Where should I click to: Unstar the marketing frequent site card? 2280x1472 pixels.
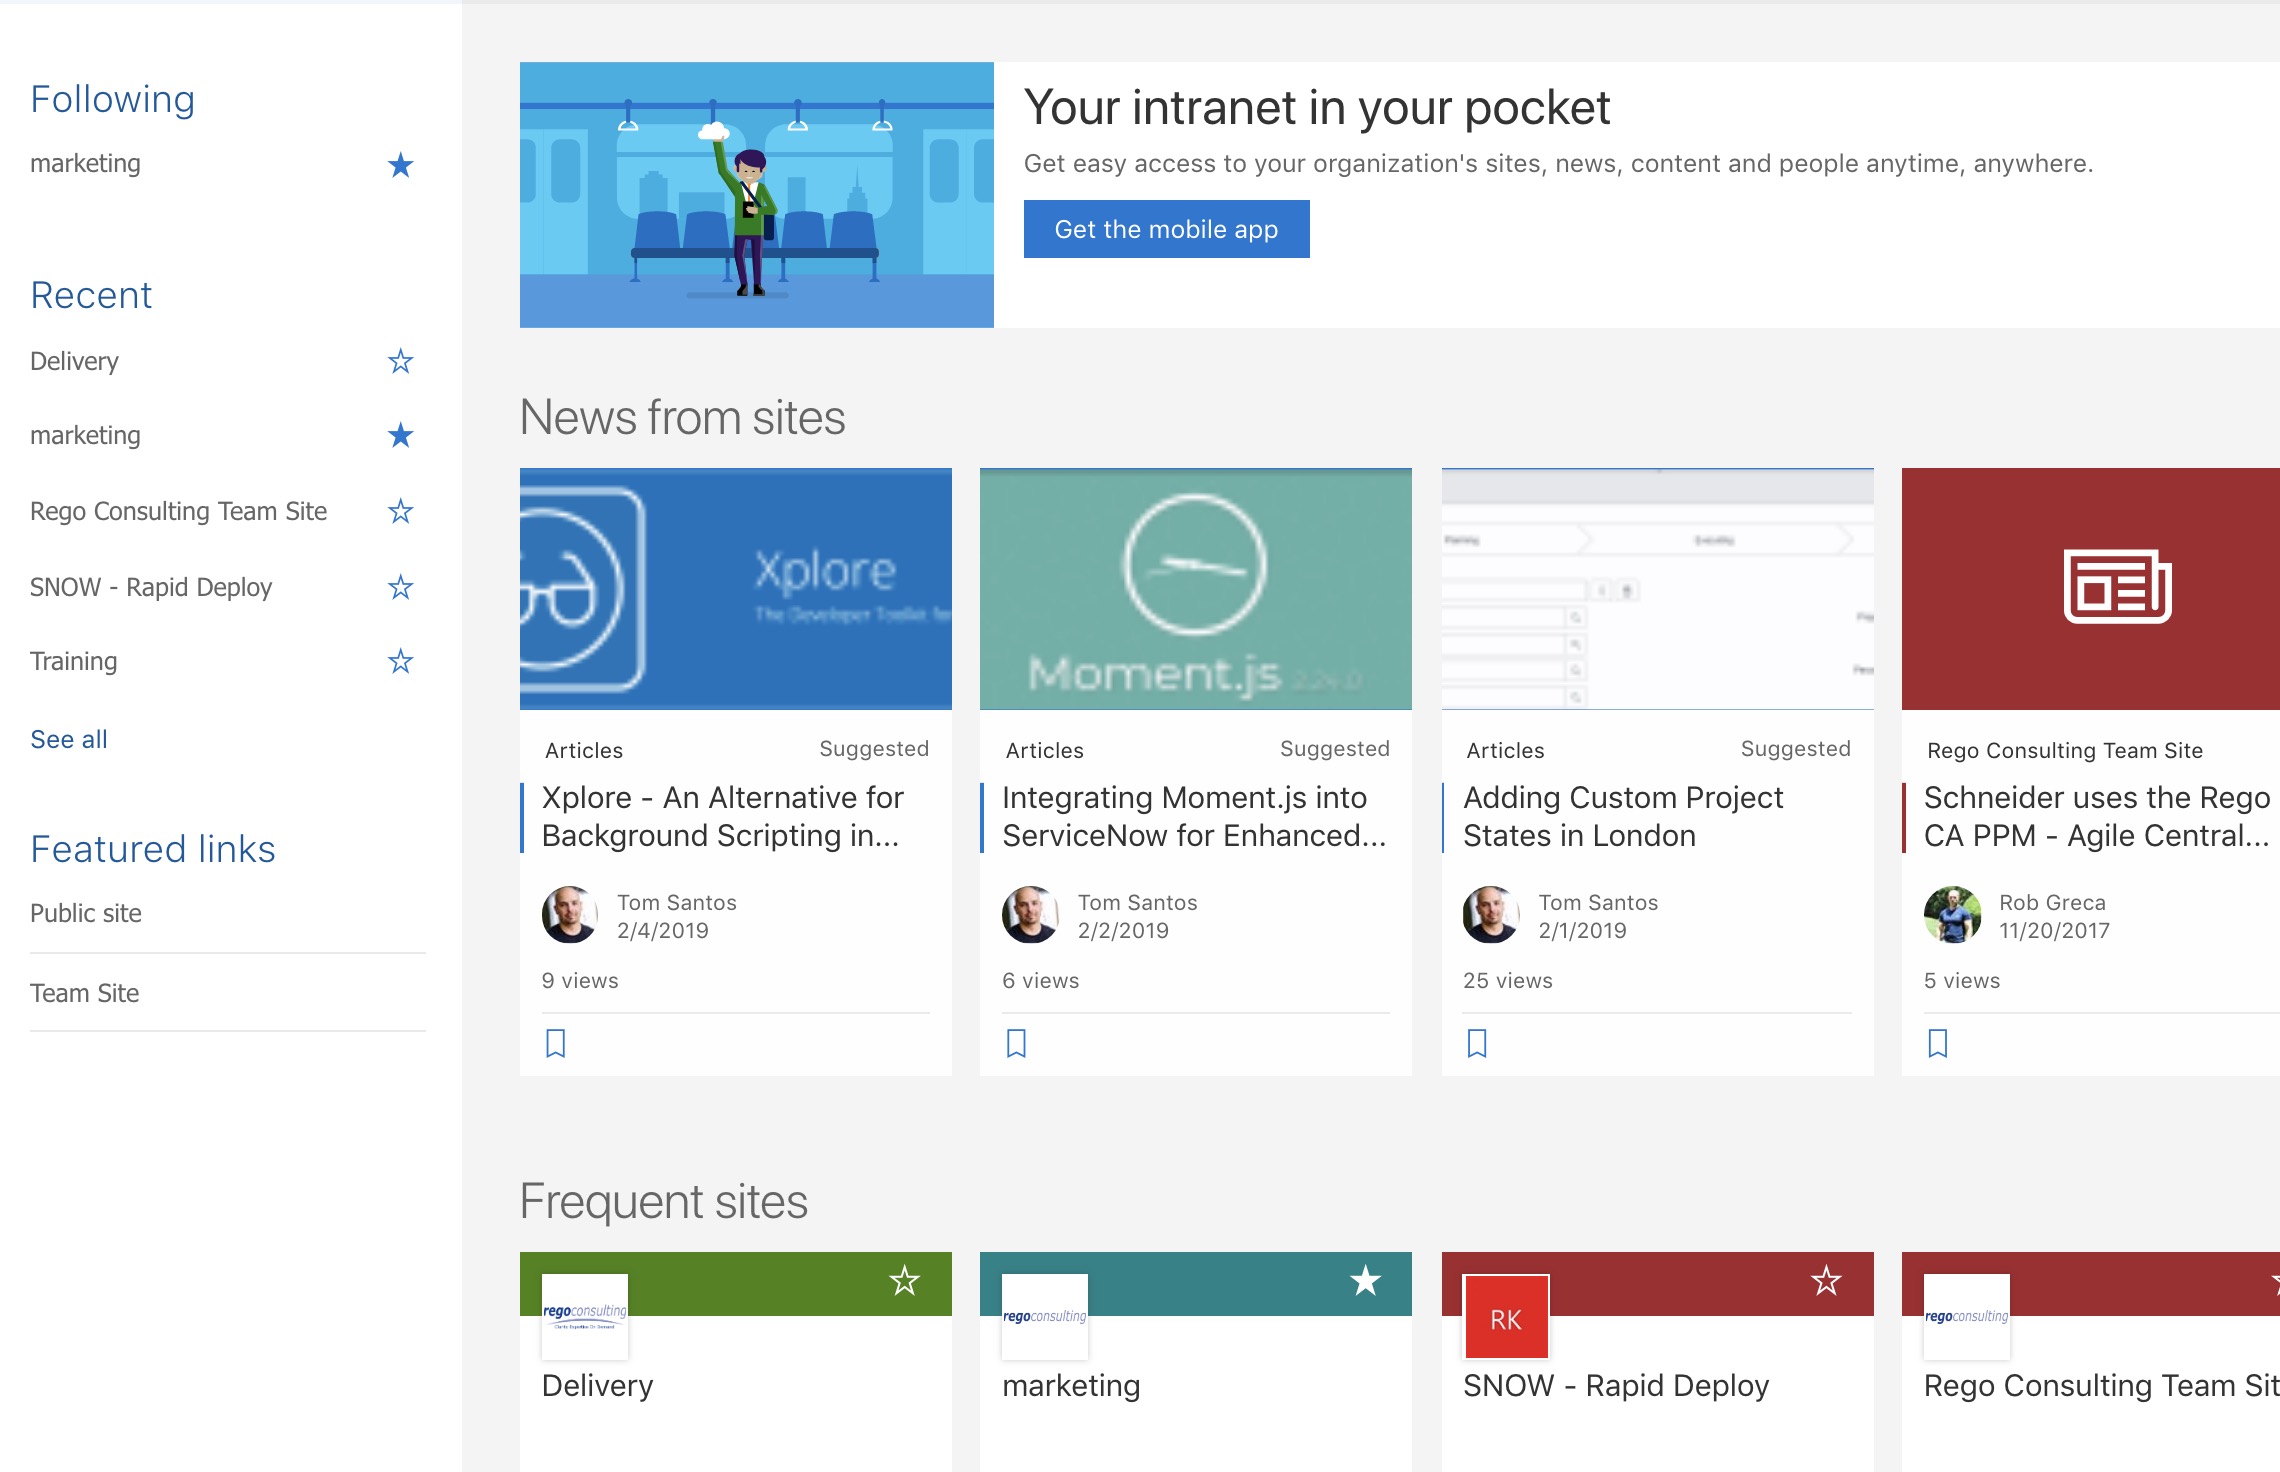(x=1365, y=1281)
